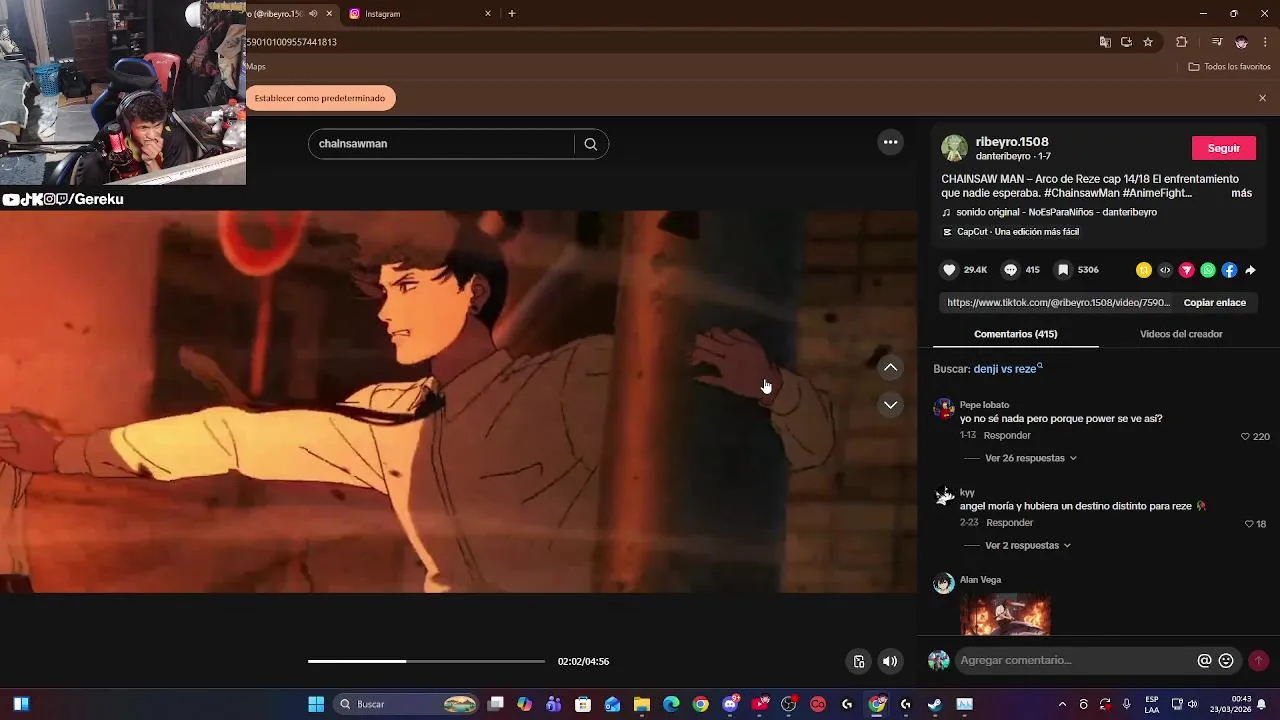Open the media controls icon in Chrome toolbar
The height and width of the screenshot is (720, 1280).
click(1217, 42)
